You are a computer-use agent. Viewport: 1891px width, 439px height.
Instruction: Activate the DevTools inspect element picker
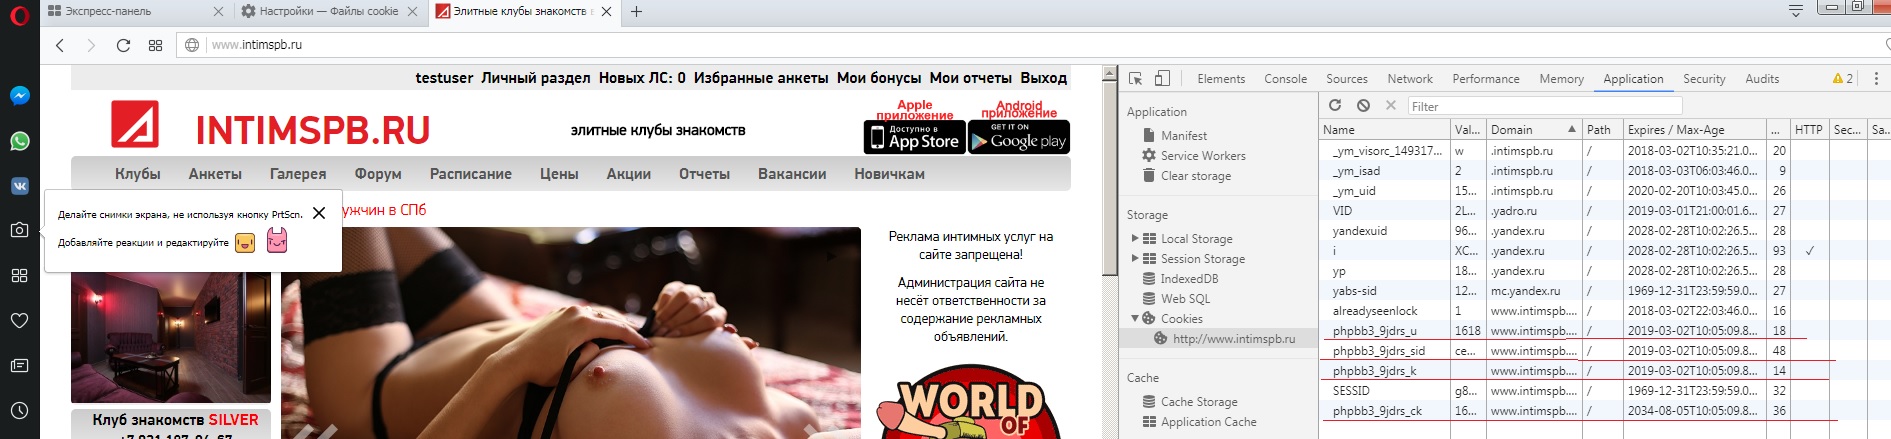coord(1136,79)
